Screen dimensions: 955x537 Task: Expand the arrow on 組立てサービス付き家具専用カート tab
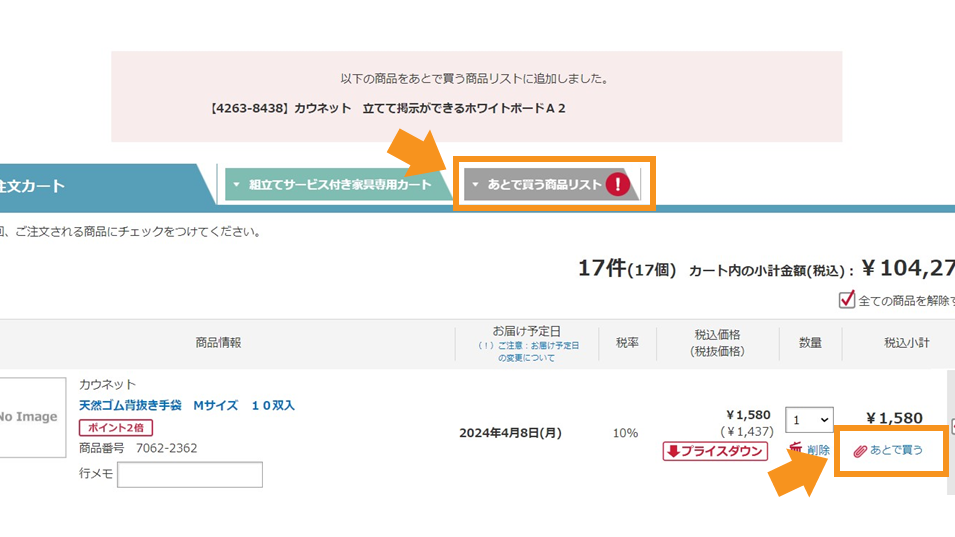237,185
